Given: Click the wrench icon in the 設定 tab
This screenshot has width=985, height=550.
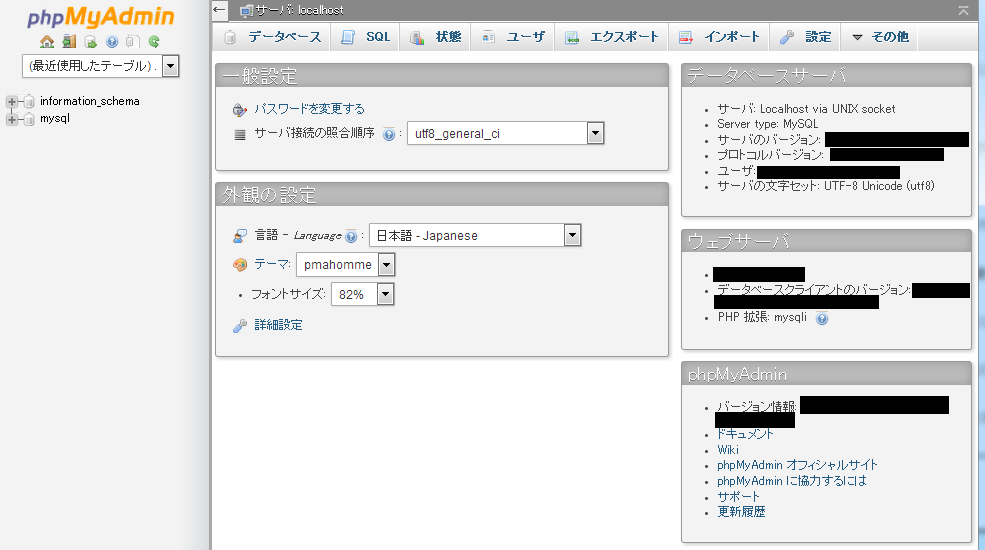Looking at the screenshot, I should point(786,38).
